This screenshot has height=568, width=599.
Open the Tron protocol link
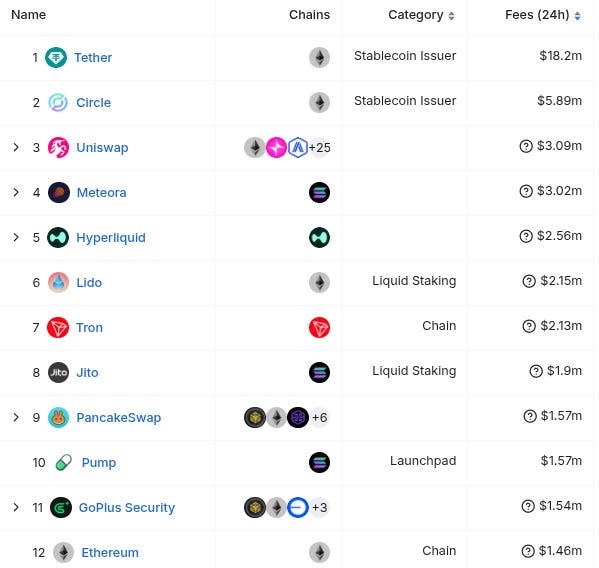point(89,328)
